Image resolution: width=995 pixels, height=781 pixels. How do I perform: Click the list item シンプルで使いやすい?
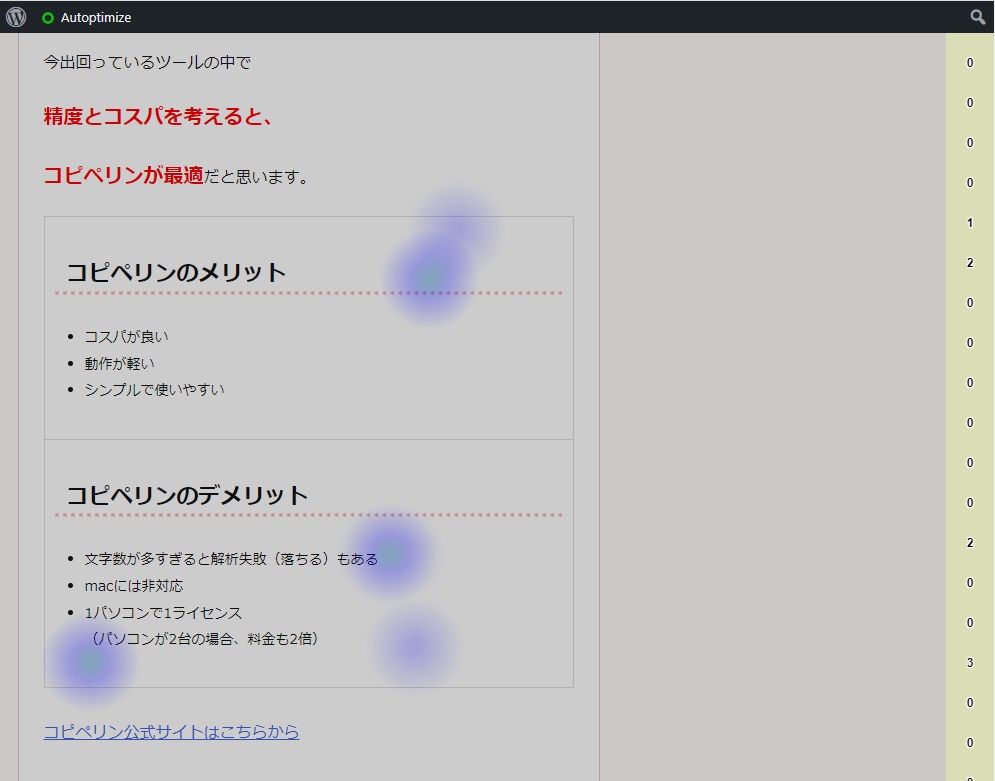point(154,389)
